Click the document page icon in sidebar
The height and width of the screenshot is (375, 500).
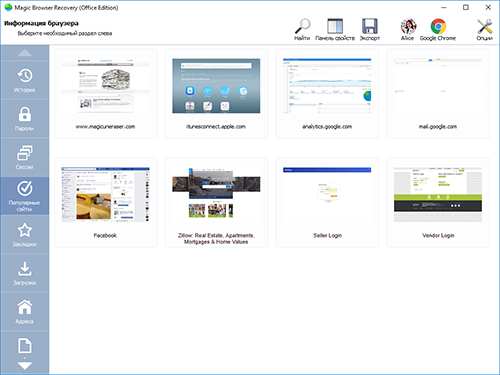pos(25,346)
